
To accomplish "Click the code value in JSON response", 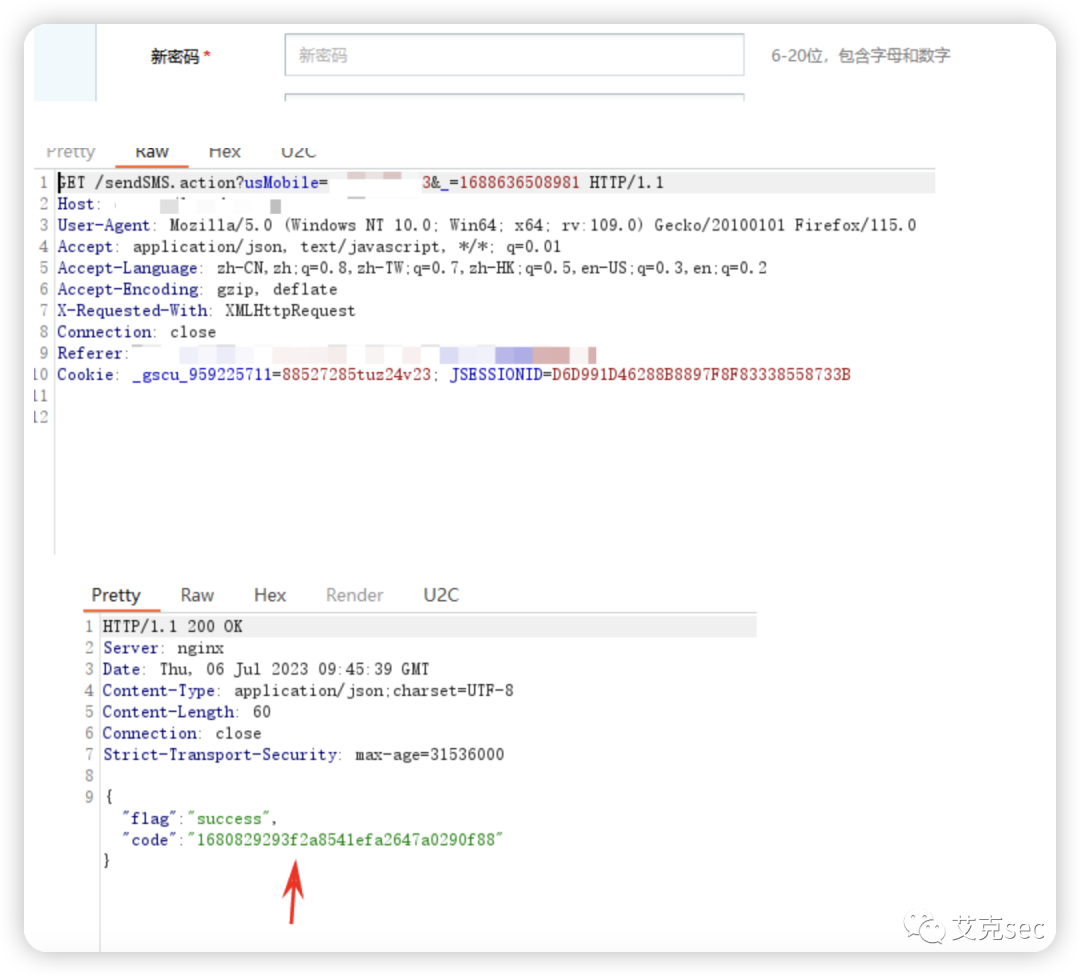I will click(345, 840).
